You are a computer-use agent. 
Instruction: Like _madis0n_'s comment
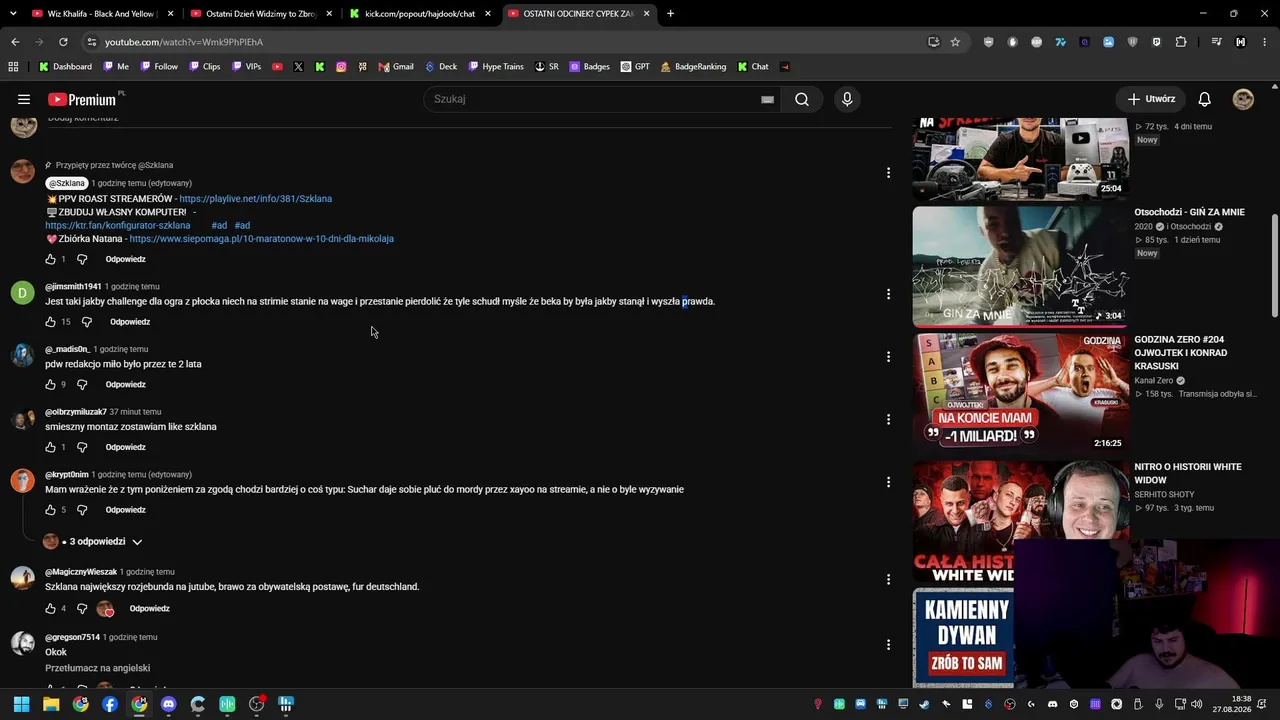coord(51,384)
